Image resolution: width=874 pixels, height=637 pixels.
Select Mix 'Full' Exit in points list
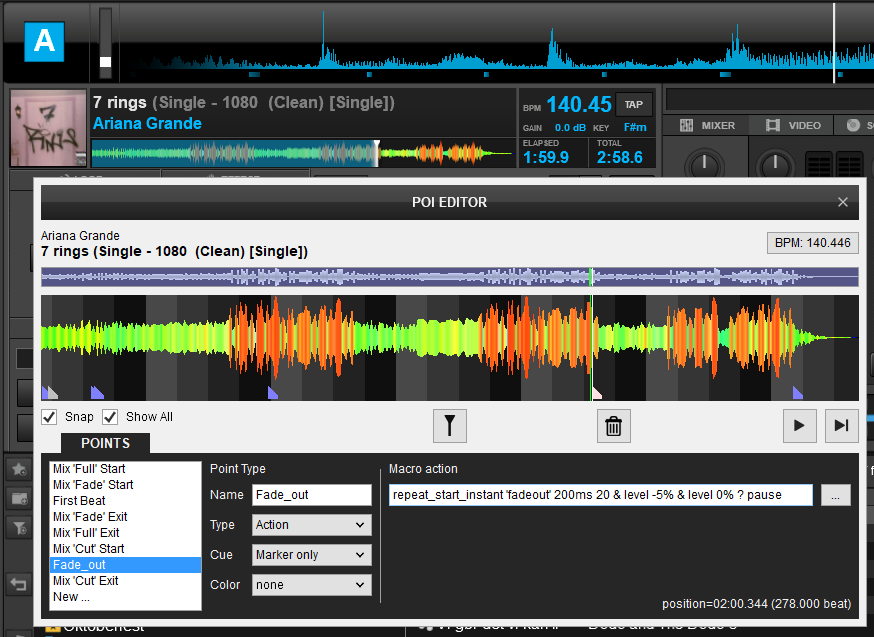[x=125, y=533]
